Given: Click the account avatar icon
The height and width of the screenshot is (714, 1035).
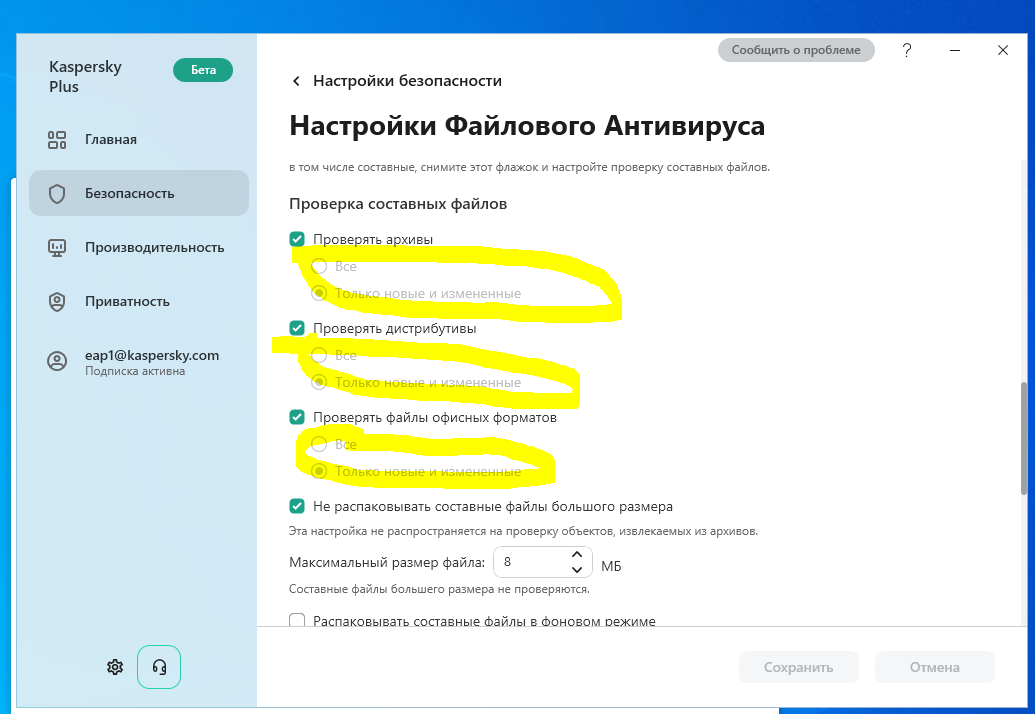Looking at the screenshot, I should (57, 362).
